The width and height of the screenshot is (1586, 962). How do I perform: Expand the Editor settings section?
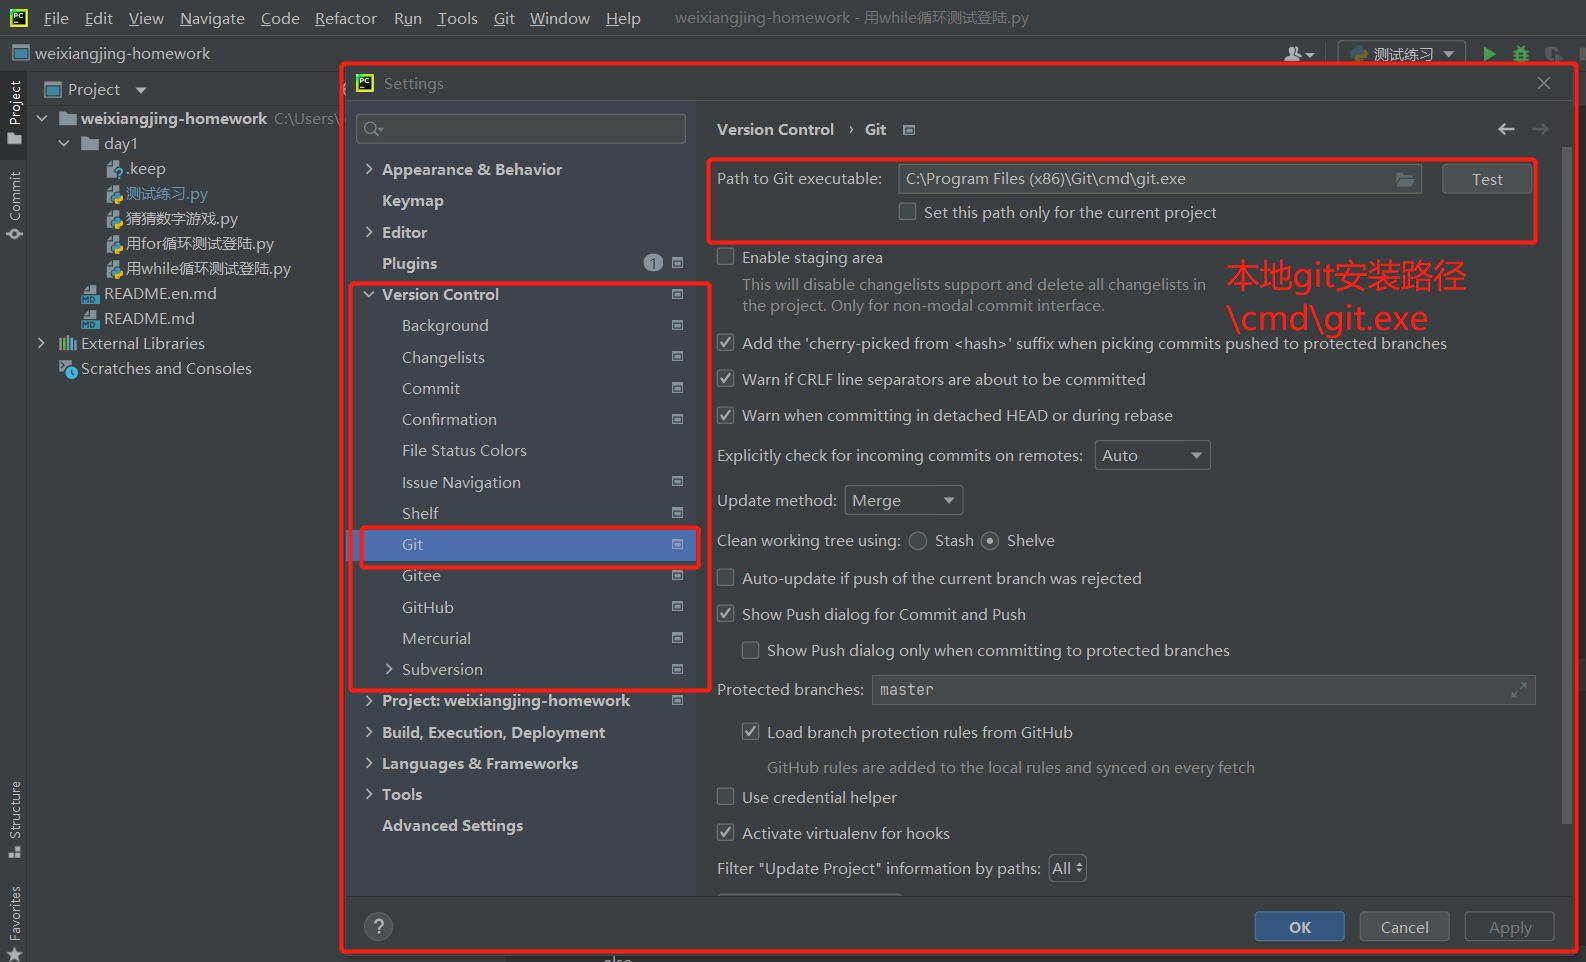(x=369, y=232)
